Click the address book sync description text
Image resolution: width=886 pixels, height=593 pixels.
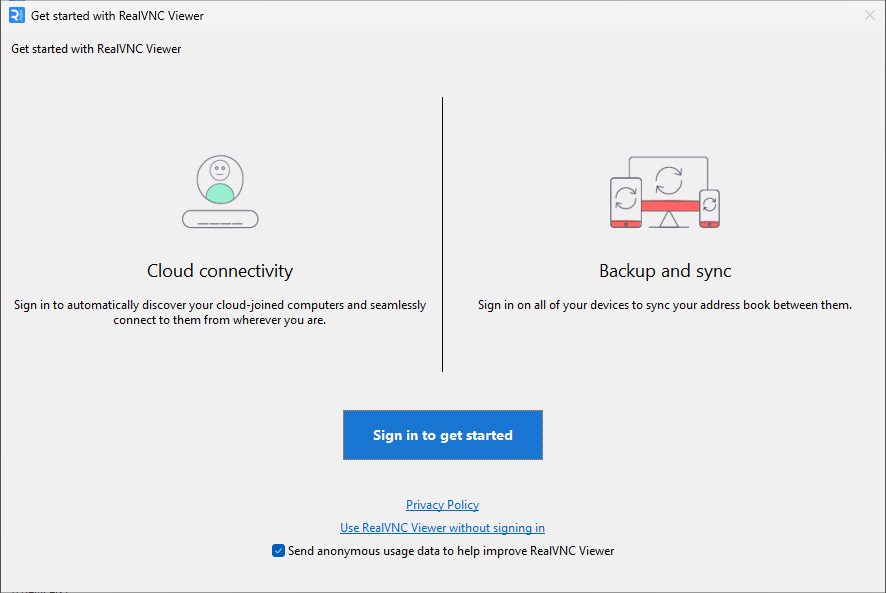click(x=665, y=305)
